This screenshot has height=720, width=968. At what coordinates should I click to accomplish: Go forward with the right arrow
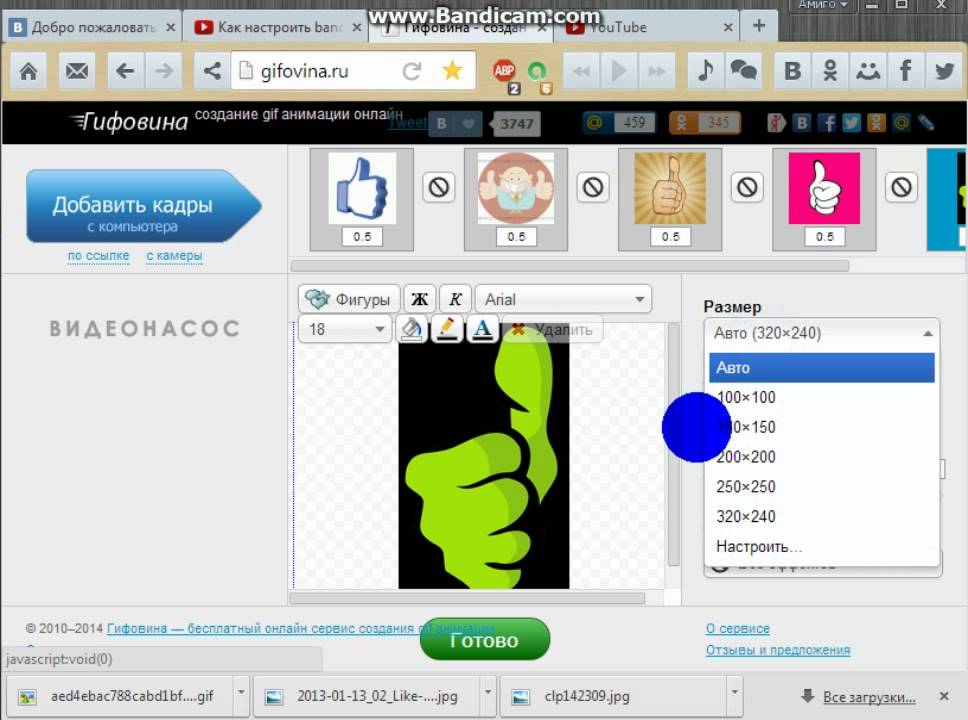(164, 71)
